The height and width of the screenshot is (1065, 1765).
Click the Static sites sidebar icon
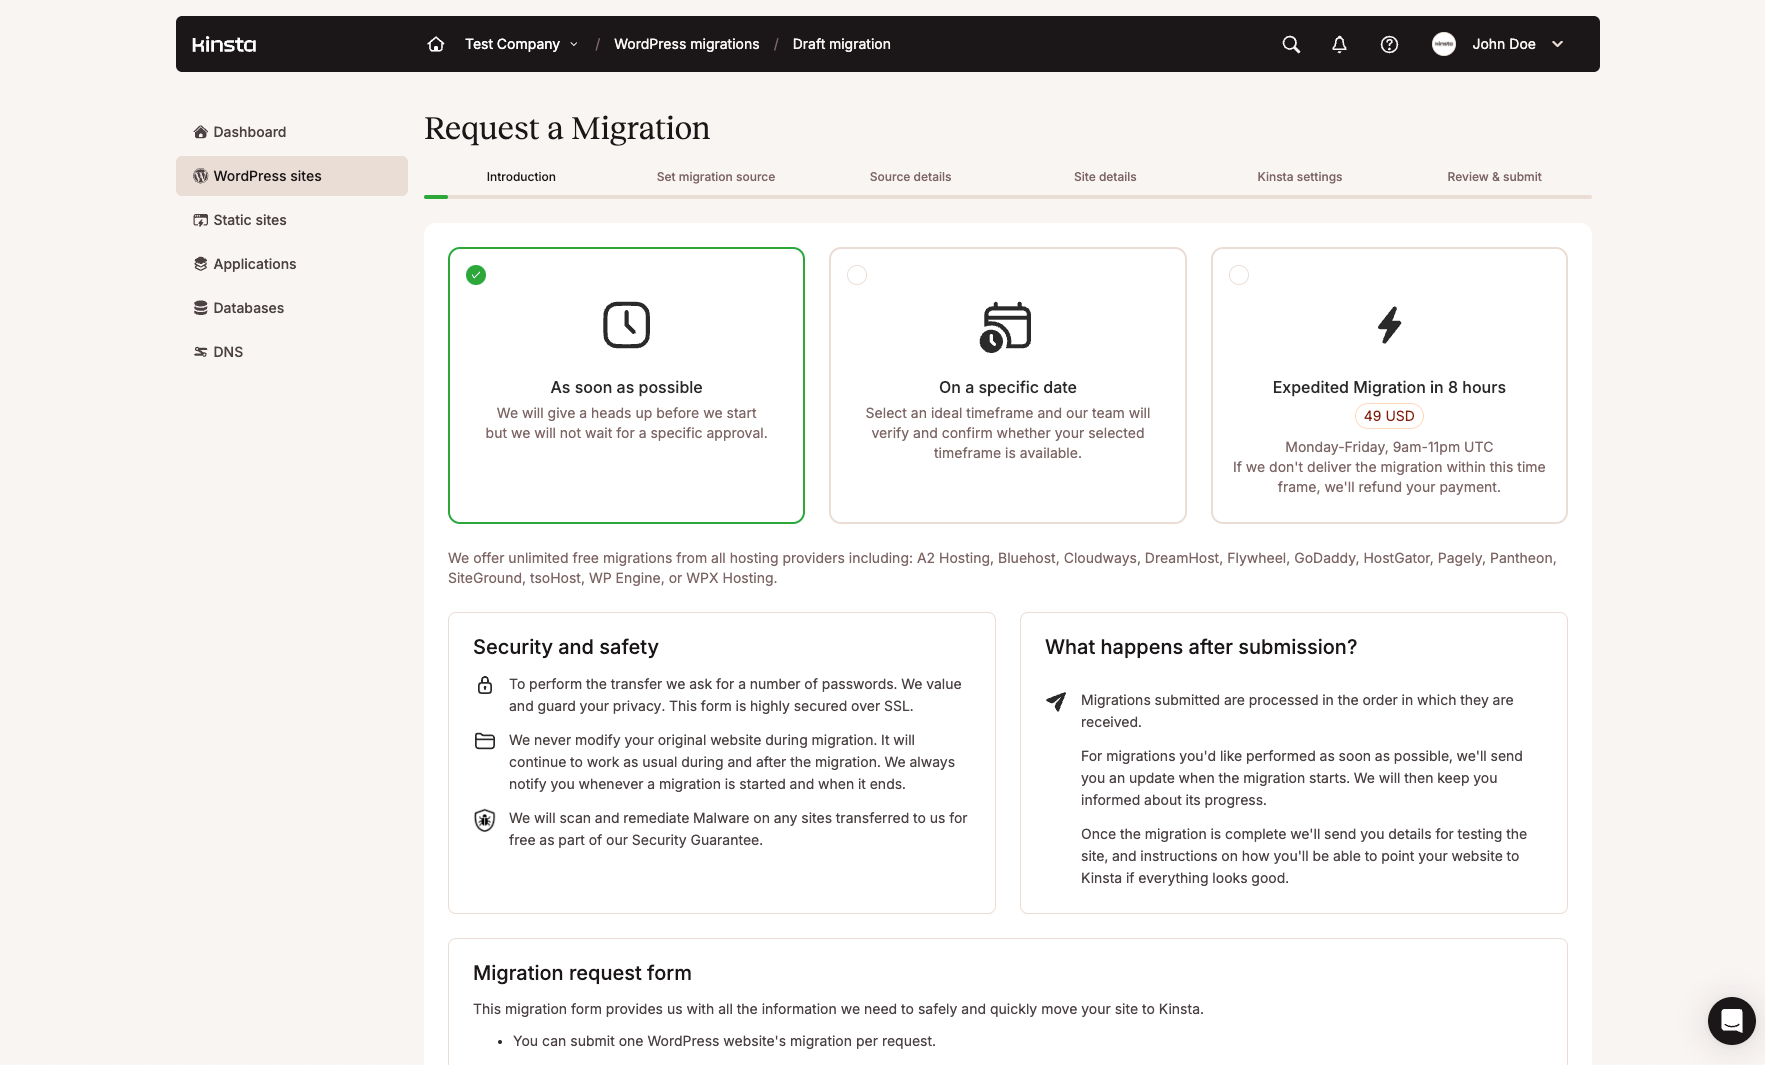201,220
